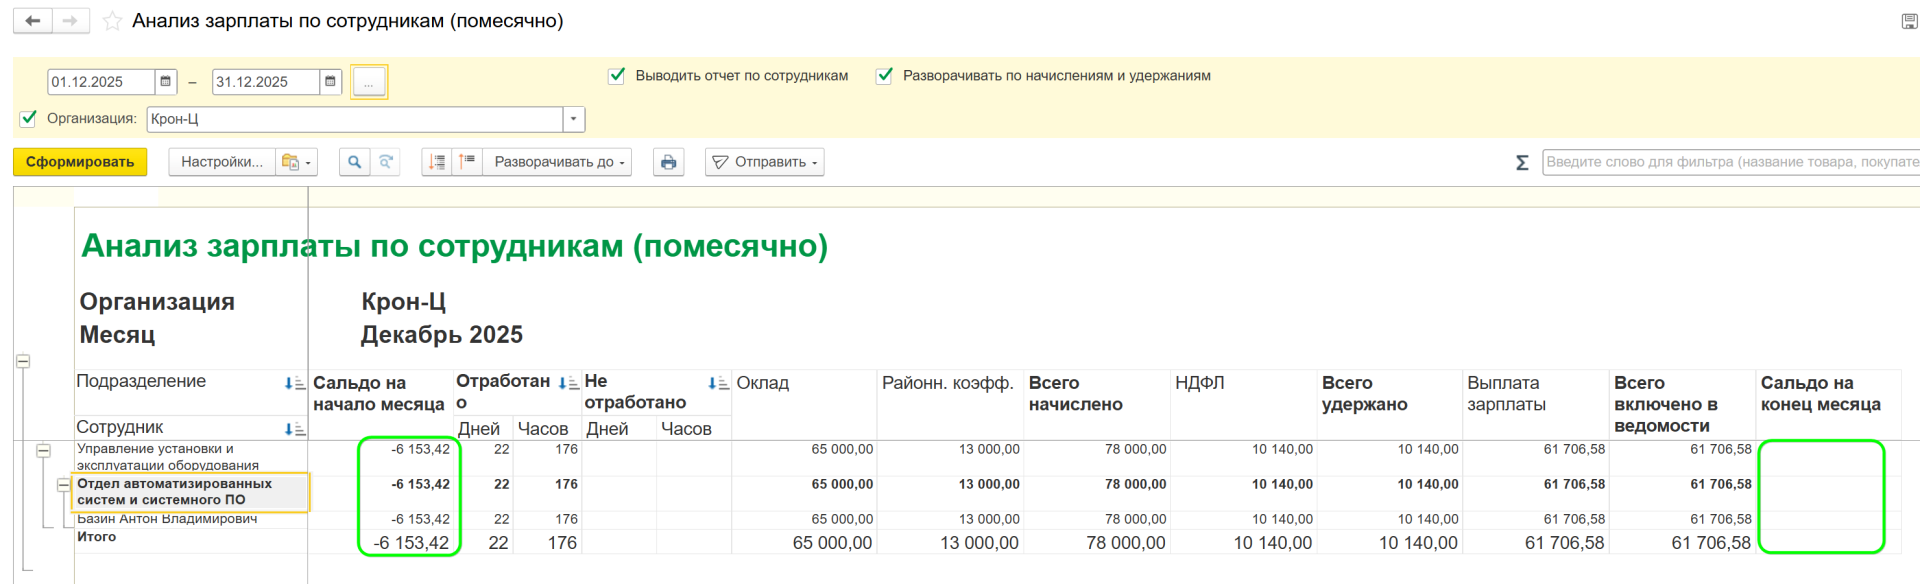Go forward using the right arrow
Screen dimensions: 1920x584
coord(69,21)
